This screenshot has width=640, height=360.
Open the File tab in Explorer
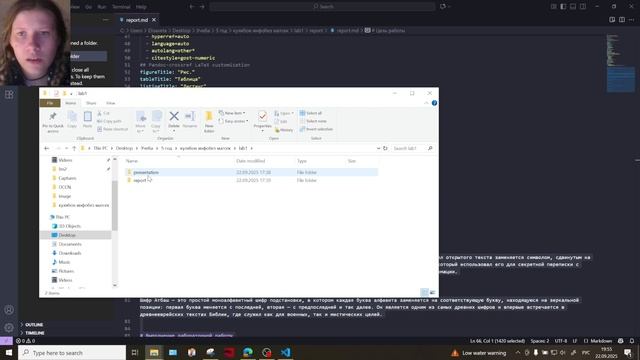(x=50, y=103)
